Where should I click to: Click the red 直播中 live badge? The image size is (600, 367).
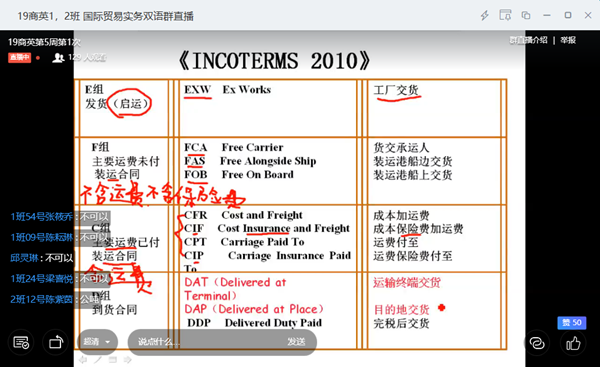[x=20, y=58]
